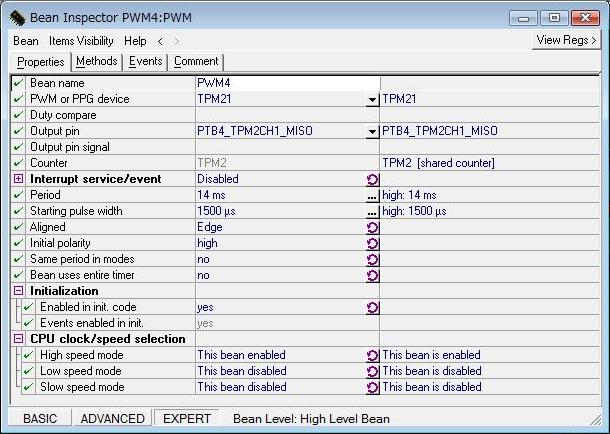Click the green check mark beside Output pin

(18, 131)
